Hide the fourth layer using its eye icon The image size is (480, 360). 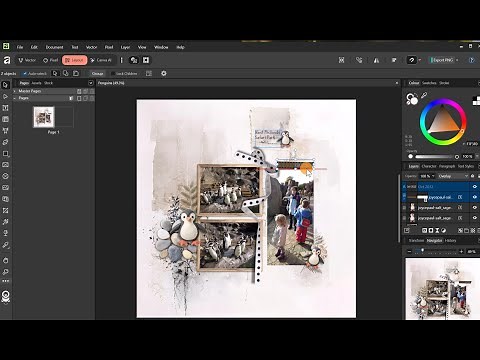(475, 218)
